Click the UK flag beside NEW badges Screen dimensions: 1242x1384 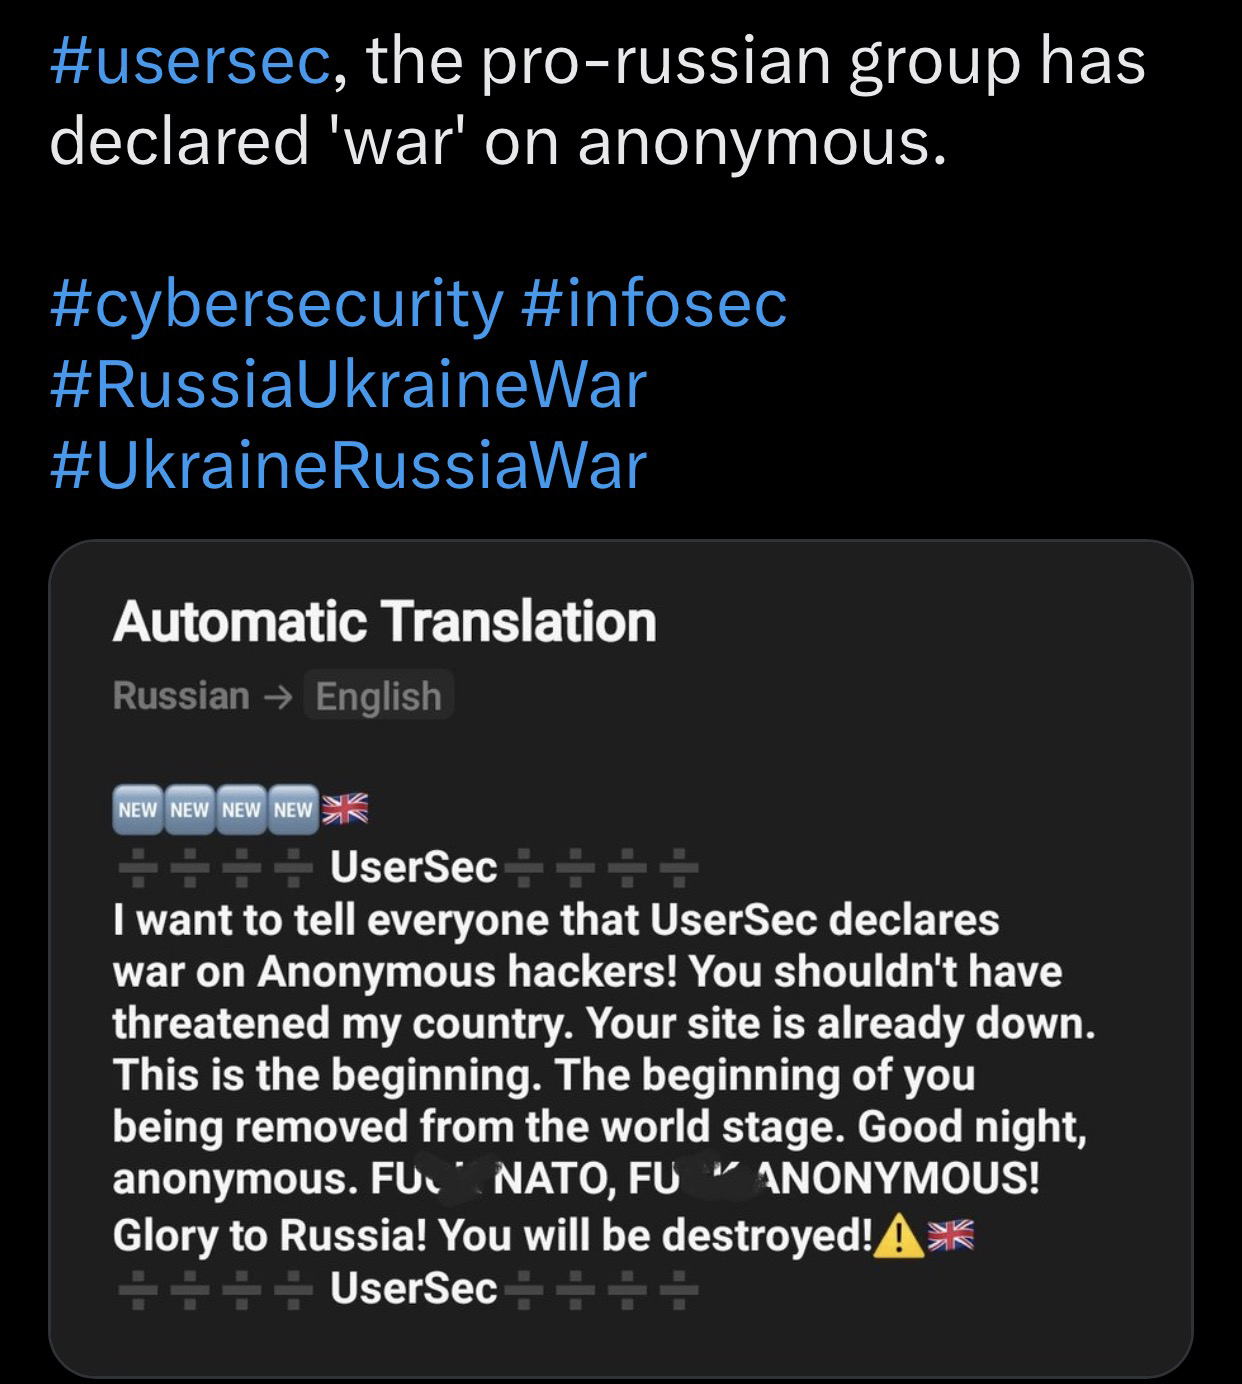345,808
